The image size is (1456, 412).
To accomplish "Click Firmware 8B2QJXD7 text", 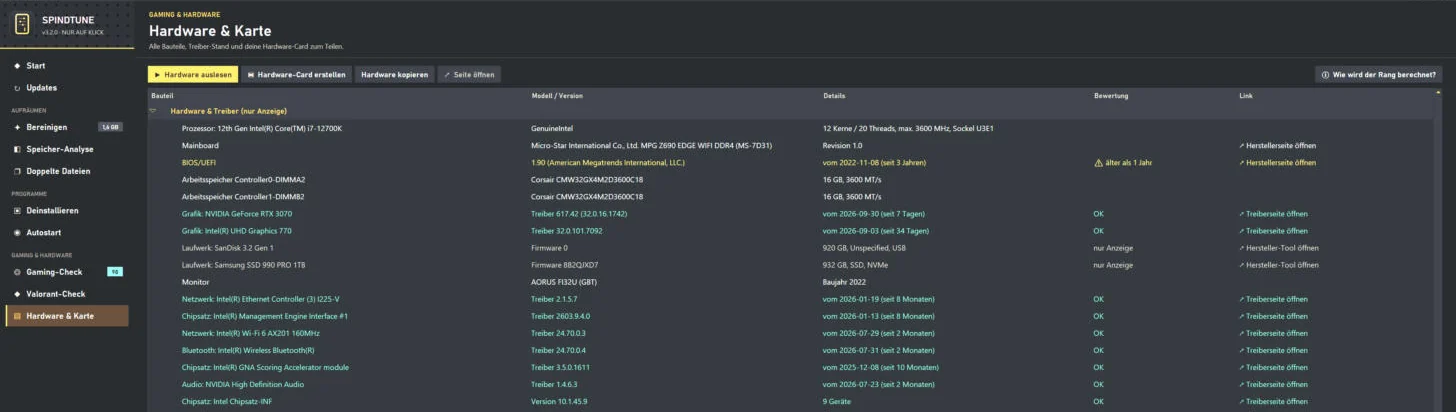I will 565,265.
